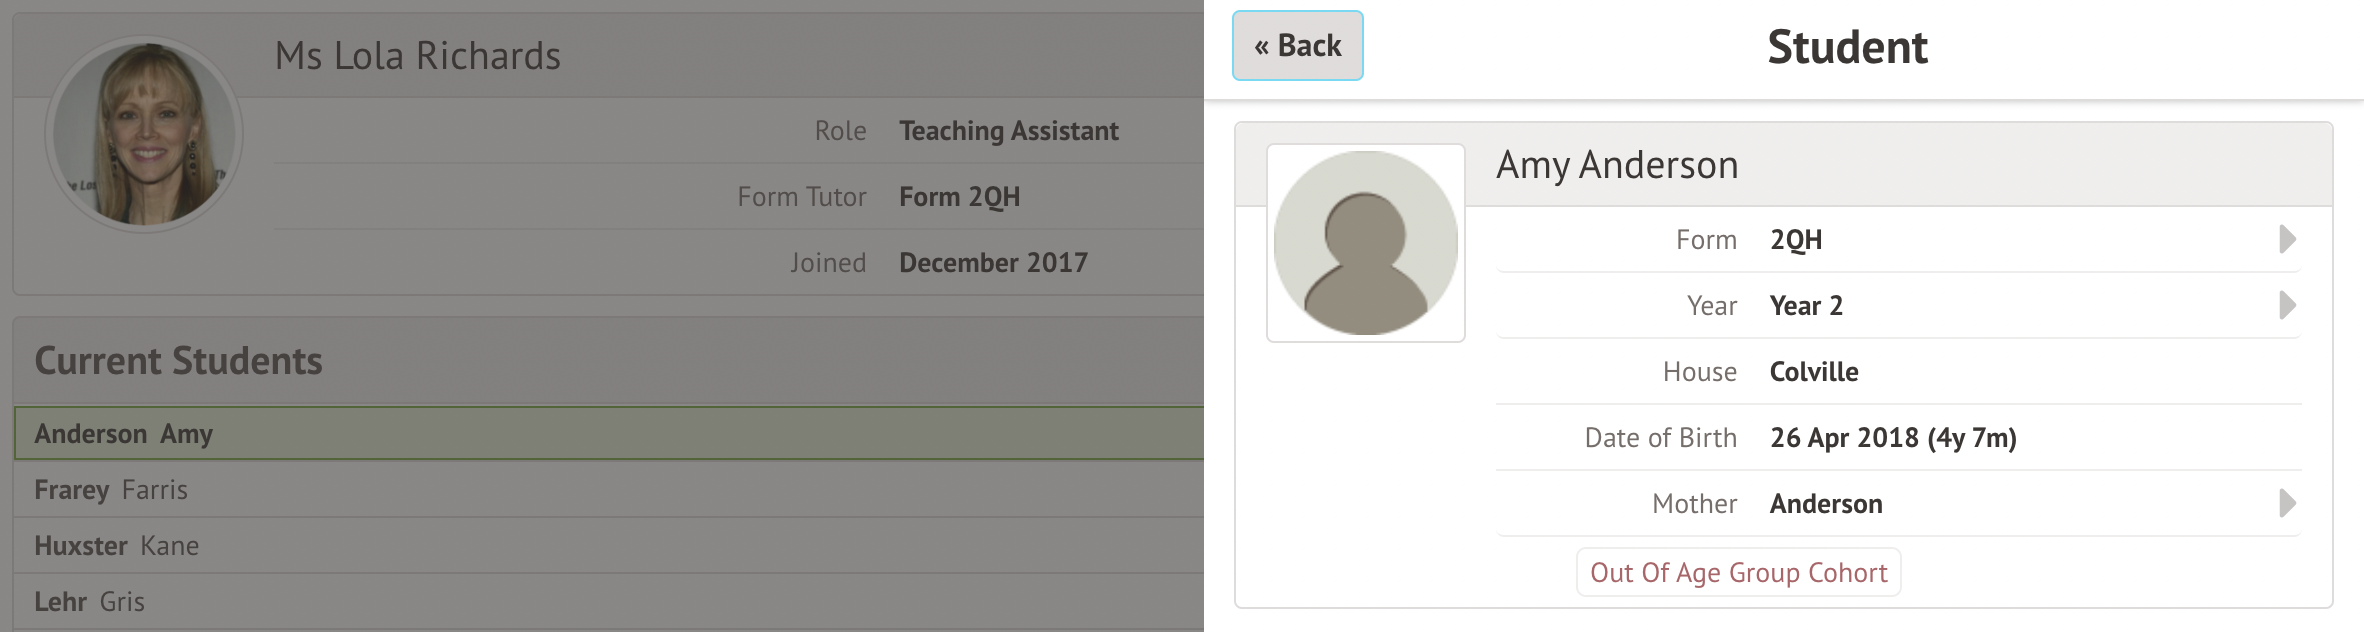Click the Current Students heading
Screen dimensions: 2364x632
(179, 361)
